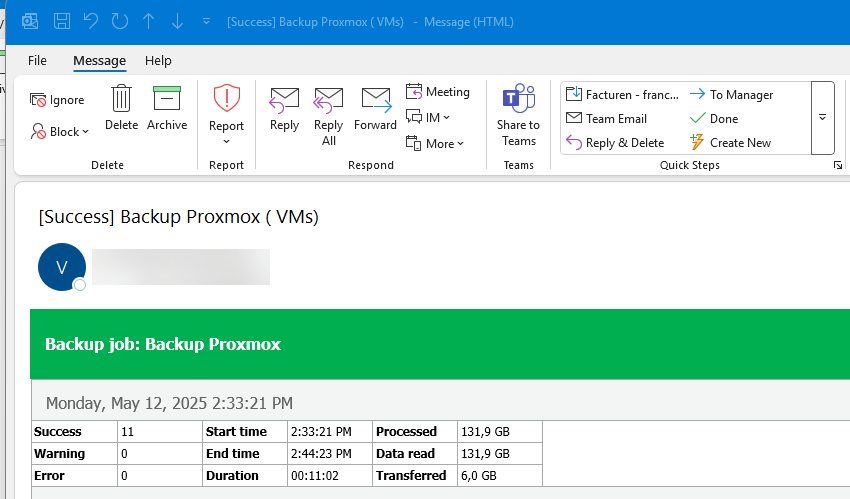Mark with the Done quick step
This screenshot has height=499, width=850.
click(x=714, y=119)
